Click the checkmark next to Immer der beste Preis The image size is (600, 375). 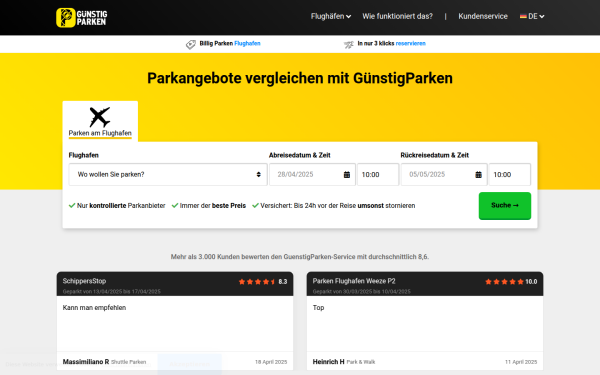(x=175, y=205)
